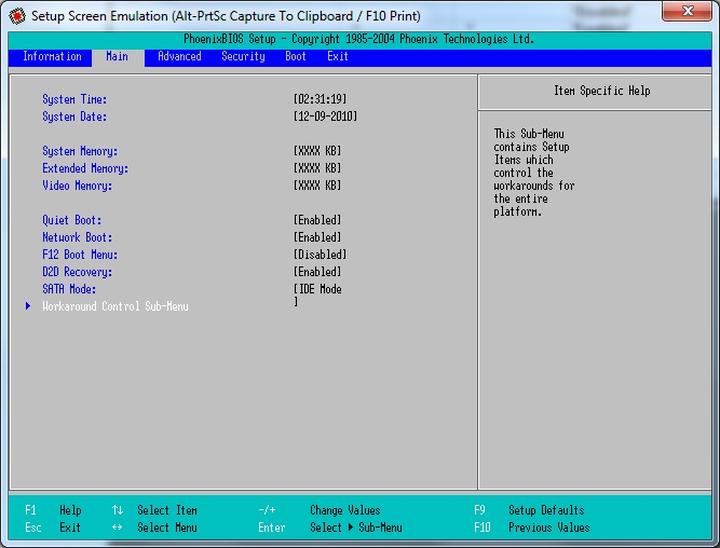Open the Information tab
Screen dimensions: 720x548
pos(52,57)
